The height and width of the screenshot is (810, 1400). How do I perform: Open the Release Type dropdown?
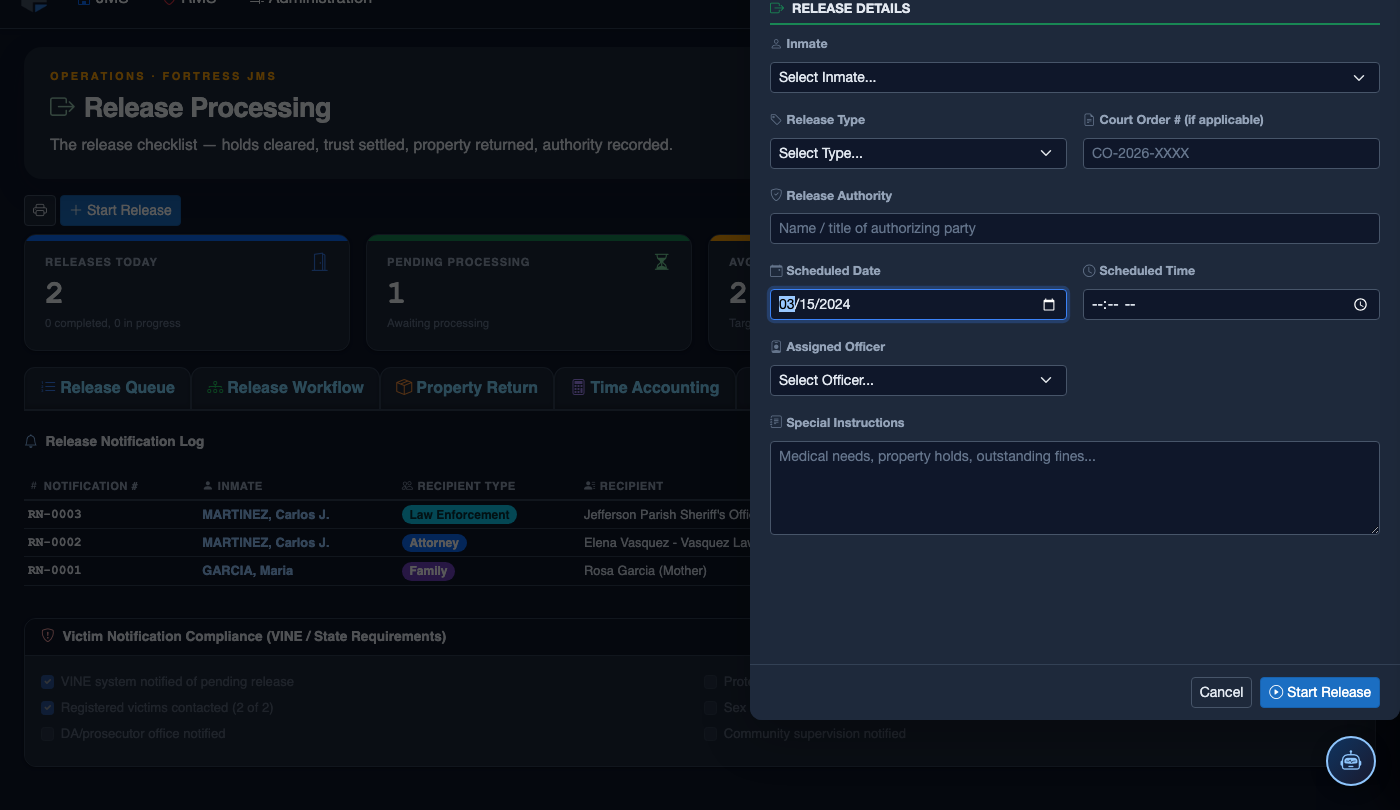pyautogui.click(x=918, y=153)
